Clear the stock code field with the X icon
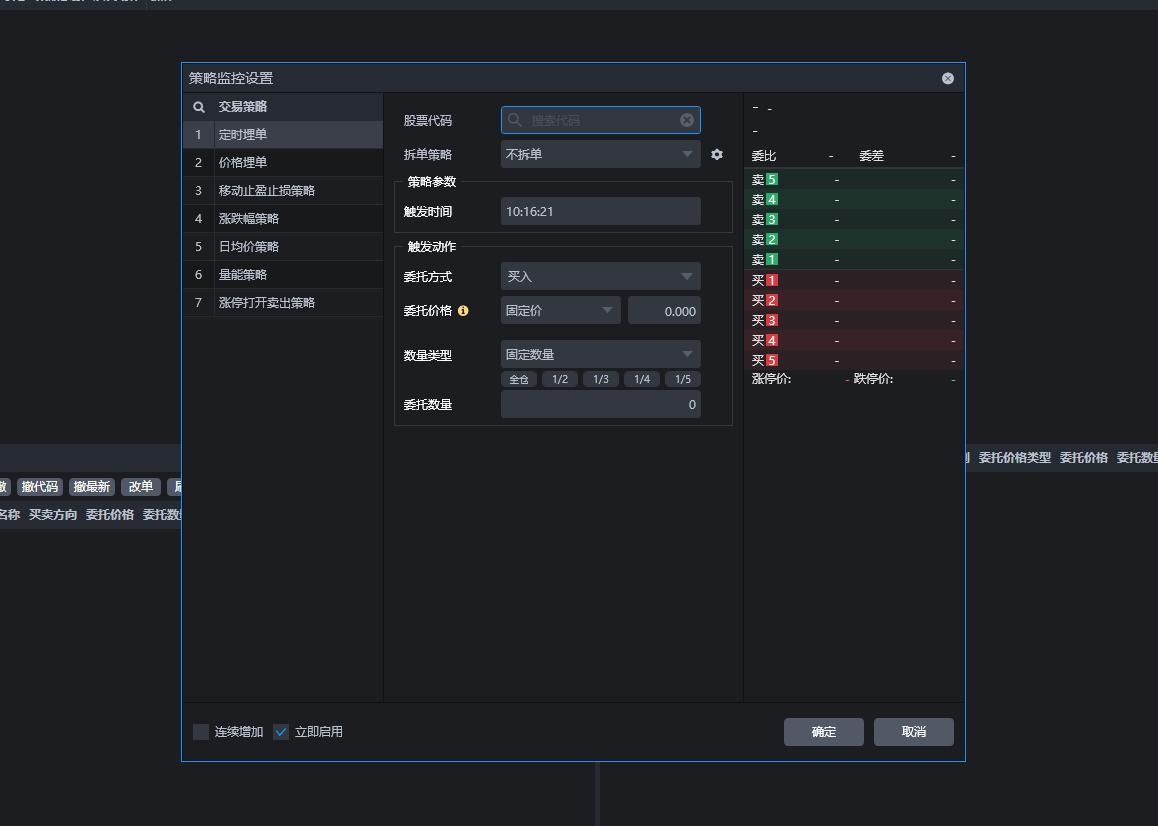Screen dimensions: 1158x826 (x=686, y=119)
